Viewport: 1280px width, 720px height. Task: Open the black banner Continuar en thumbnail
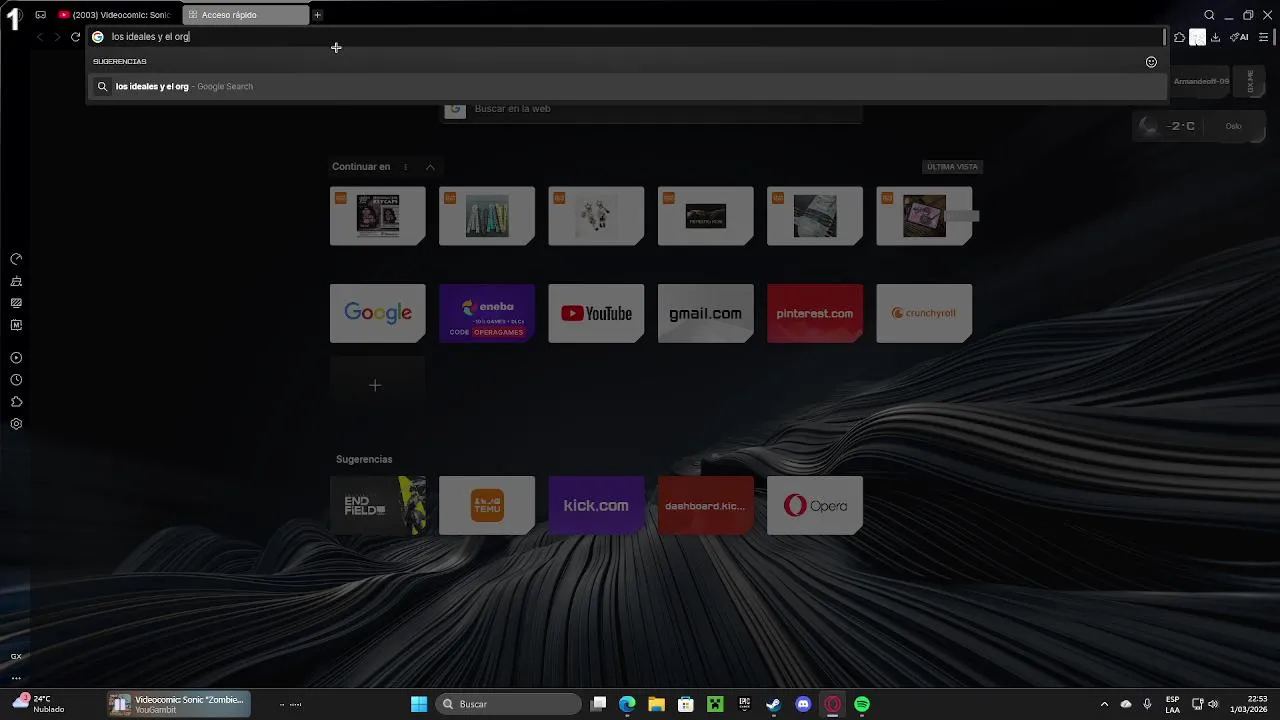706,216
